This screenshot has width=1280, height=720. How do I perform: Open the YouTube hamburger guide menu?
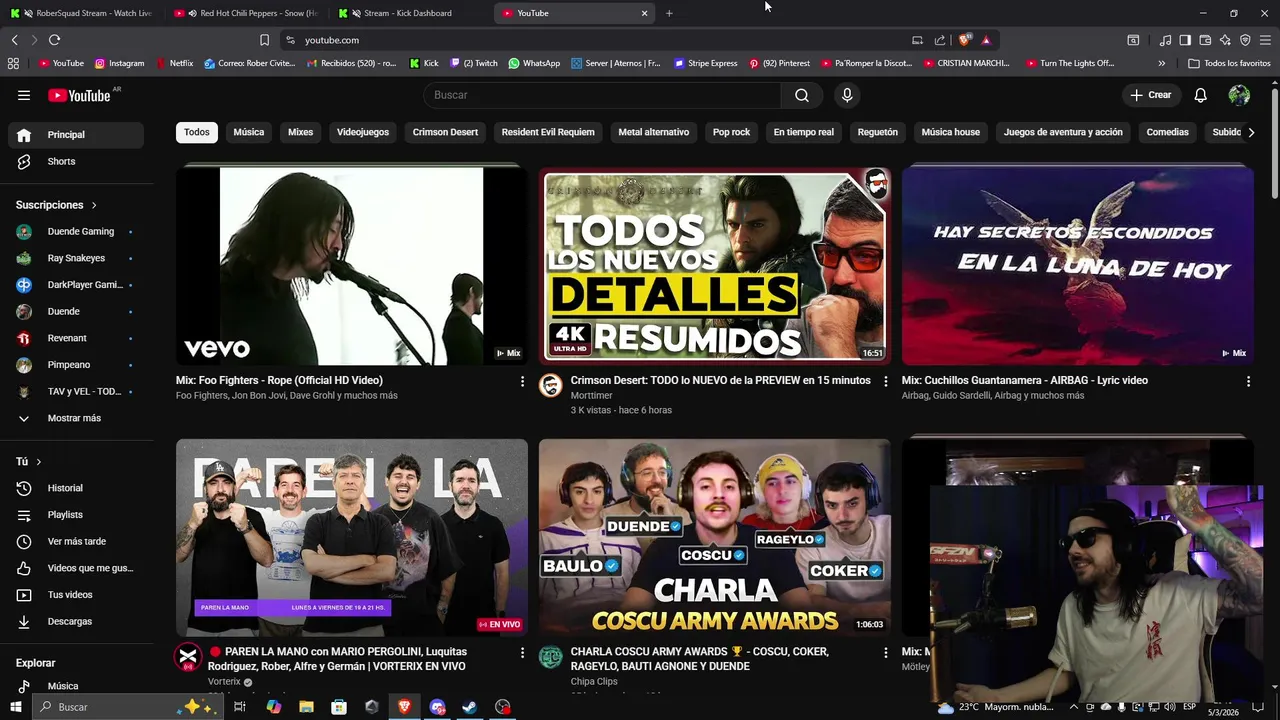[24, 95]
